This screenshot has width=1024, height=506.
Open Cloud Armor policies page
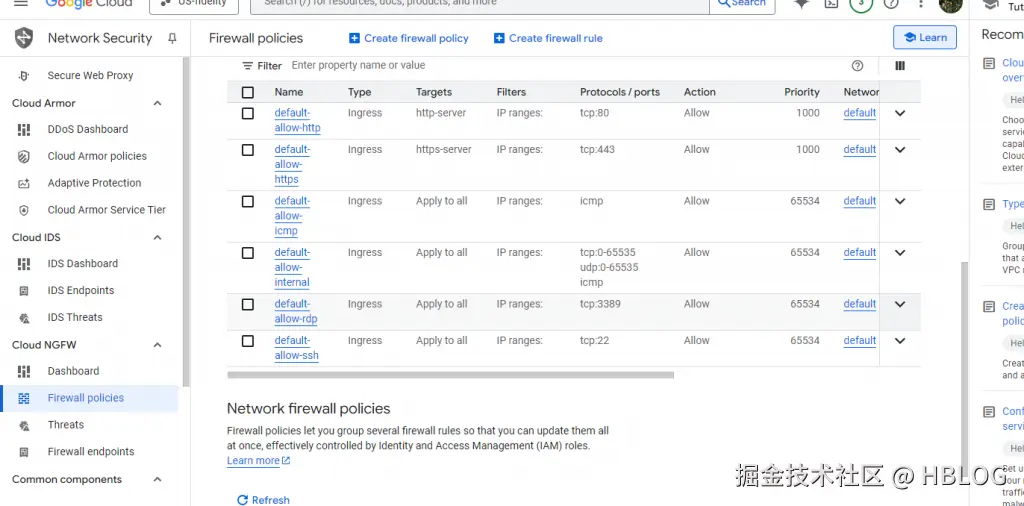click(97, 157)
